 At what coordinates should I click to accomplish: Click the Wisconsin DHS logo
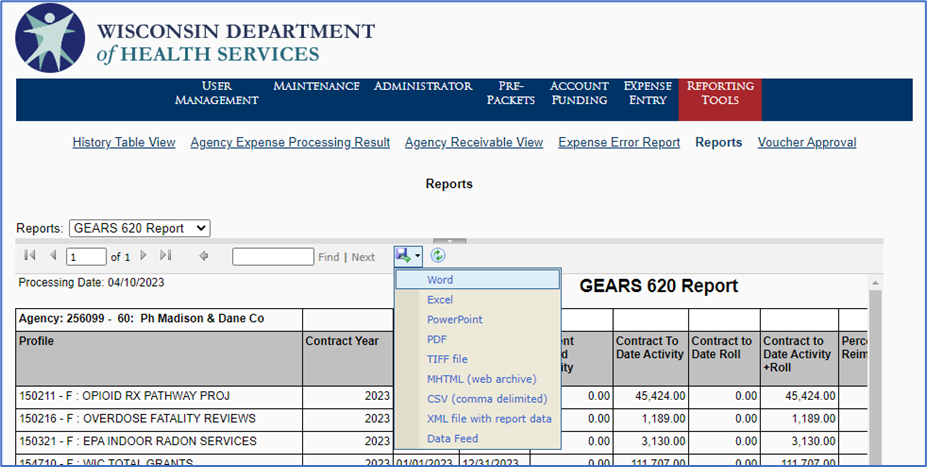point(51,39)
